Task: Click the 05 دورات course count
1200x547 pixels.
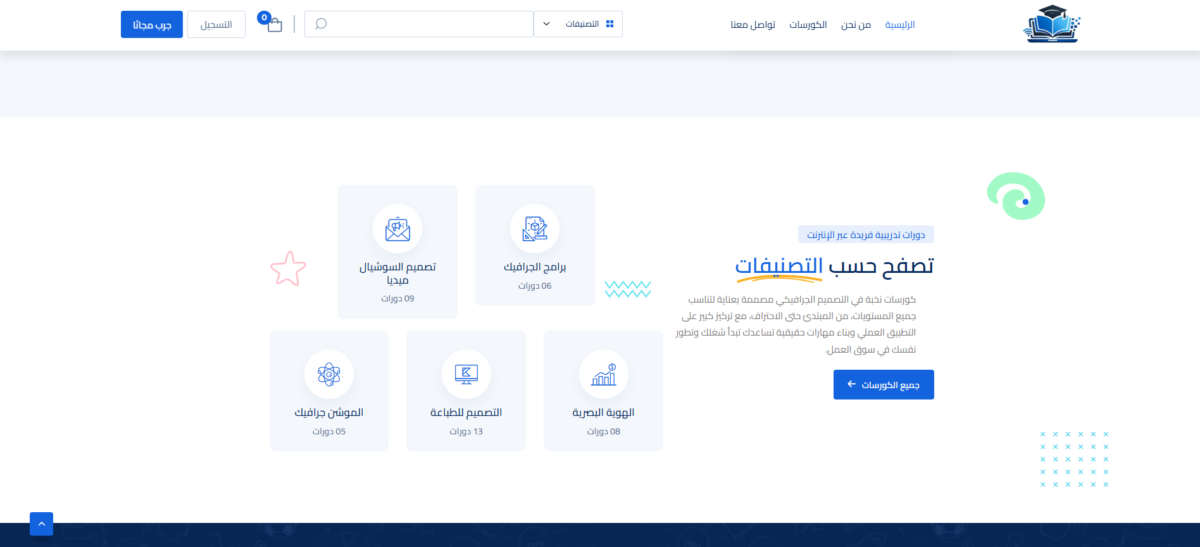Action: click(x=329, y=432)
